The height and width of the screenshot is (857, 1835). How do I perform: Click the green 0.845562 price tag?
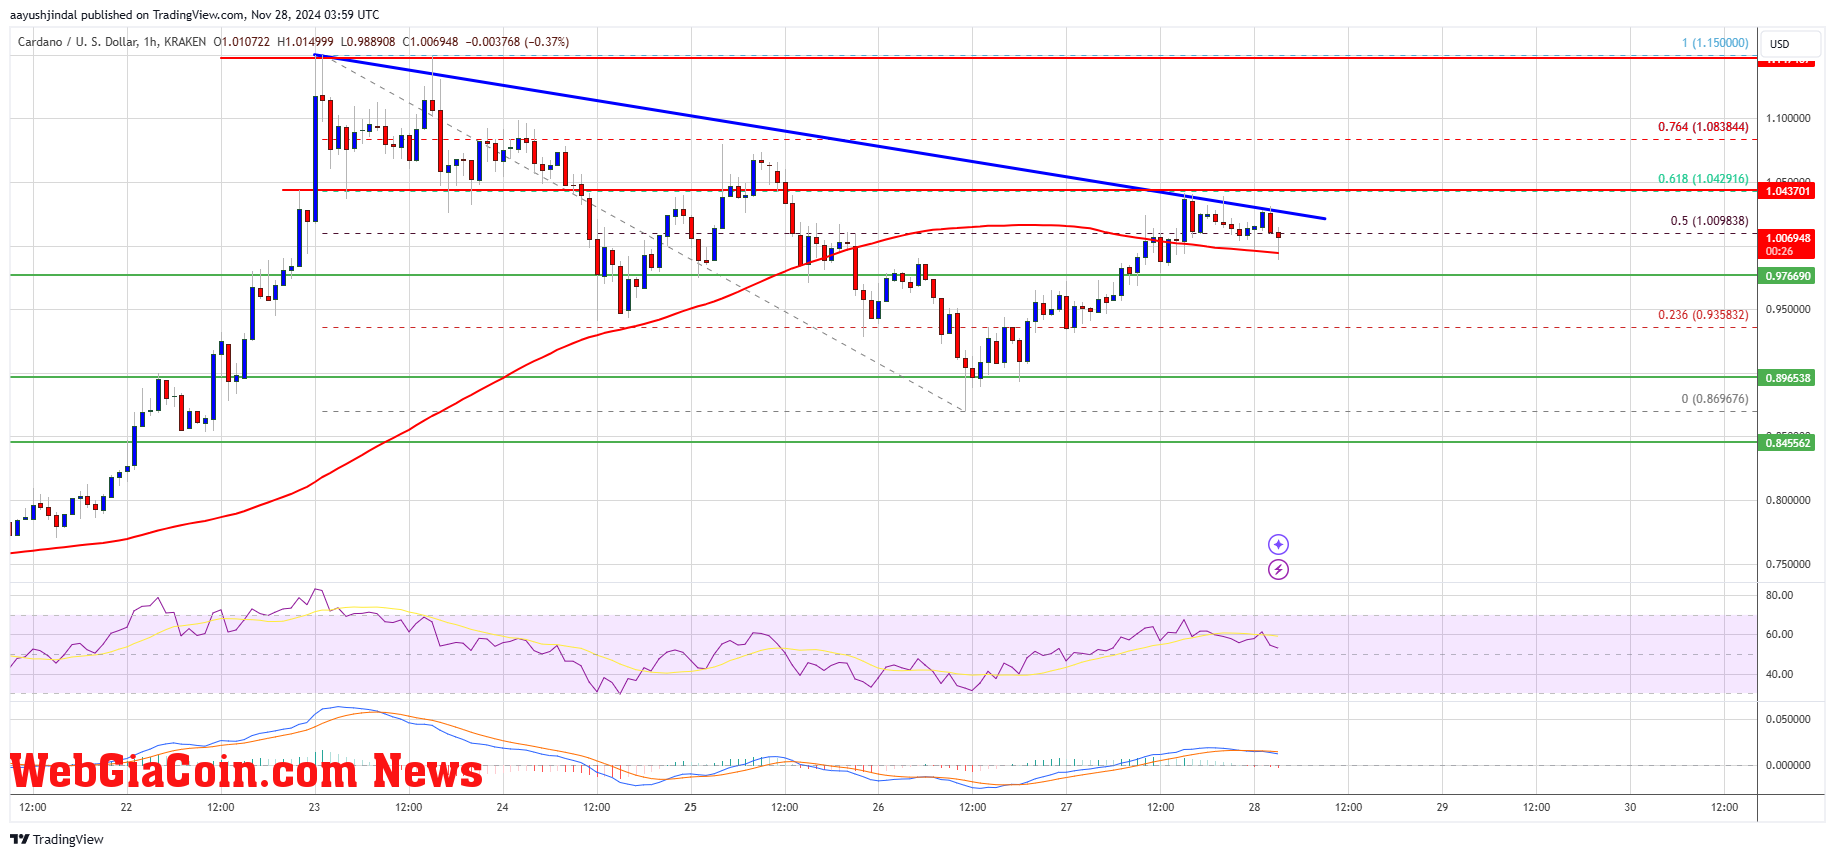pos(1787,443)
